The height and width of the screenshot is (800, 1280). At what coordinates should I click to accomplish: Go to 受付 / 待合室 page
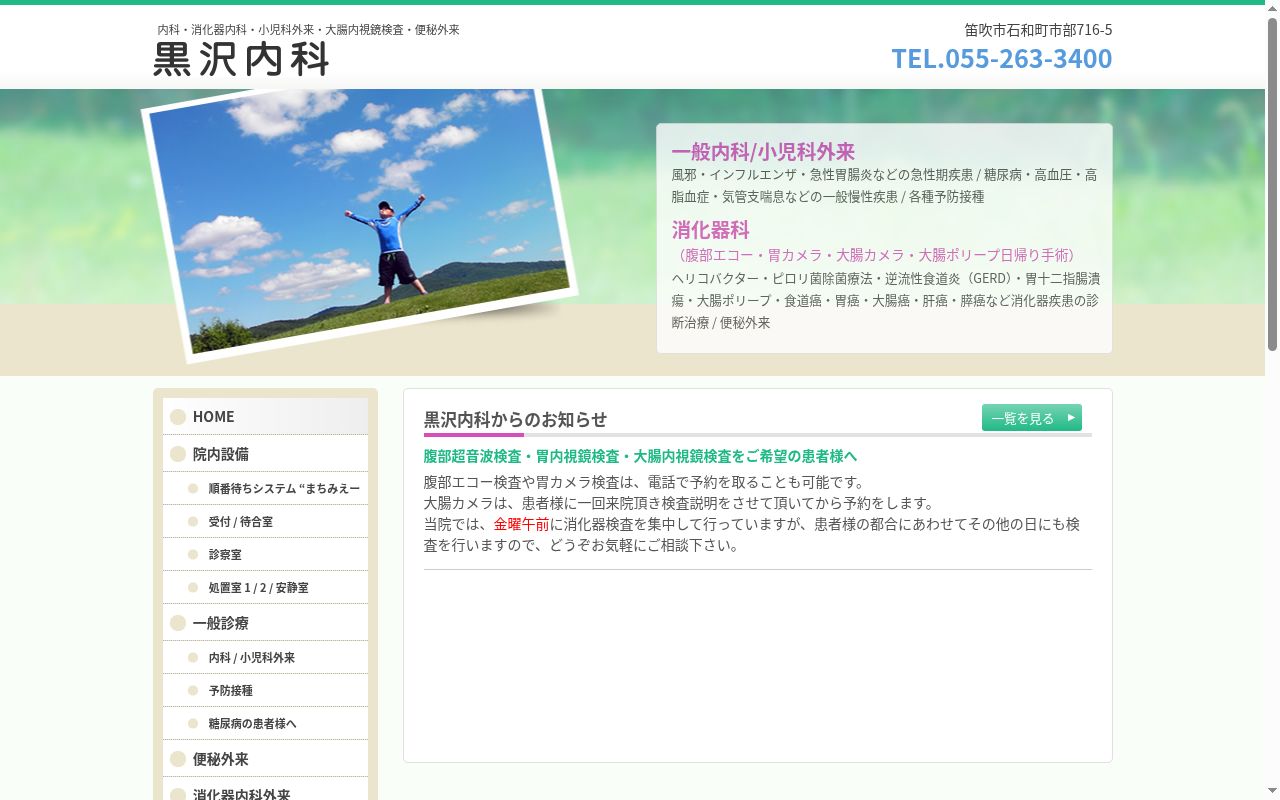click(x=265, y=521)
